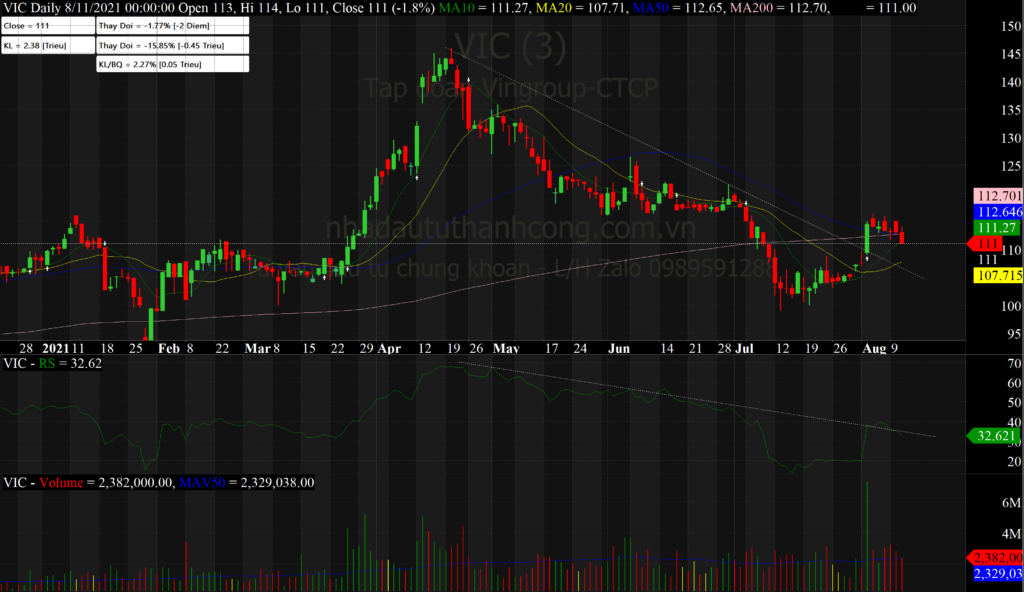Click 'Aug 9' on the time axis
The image size is (1024, 592).
pos(878,348)
